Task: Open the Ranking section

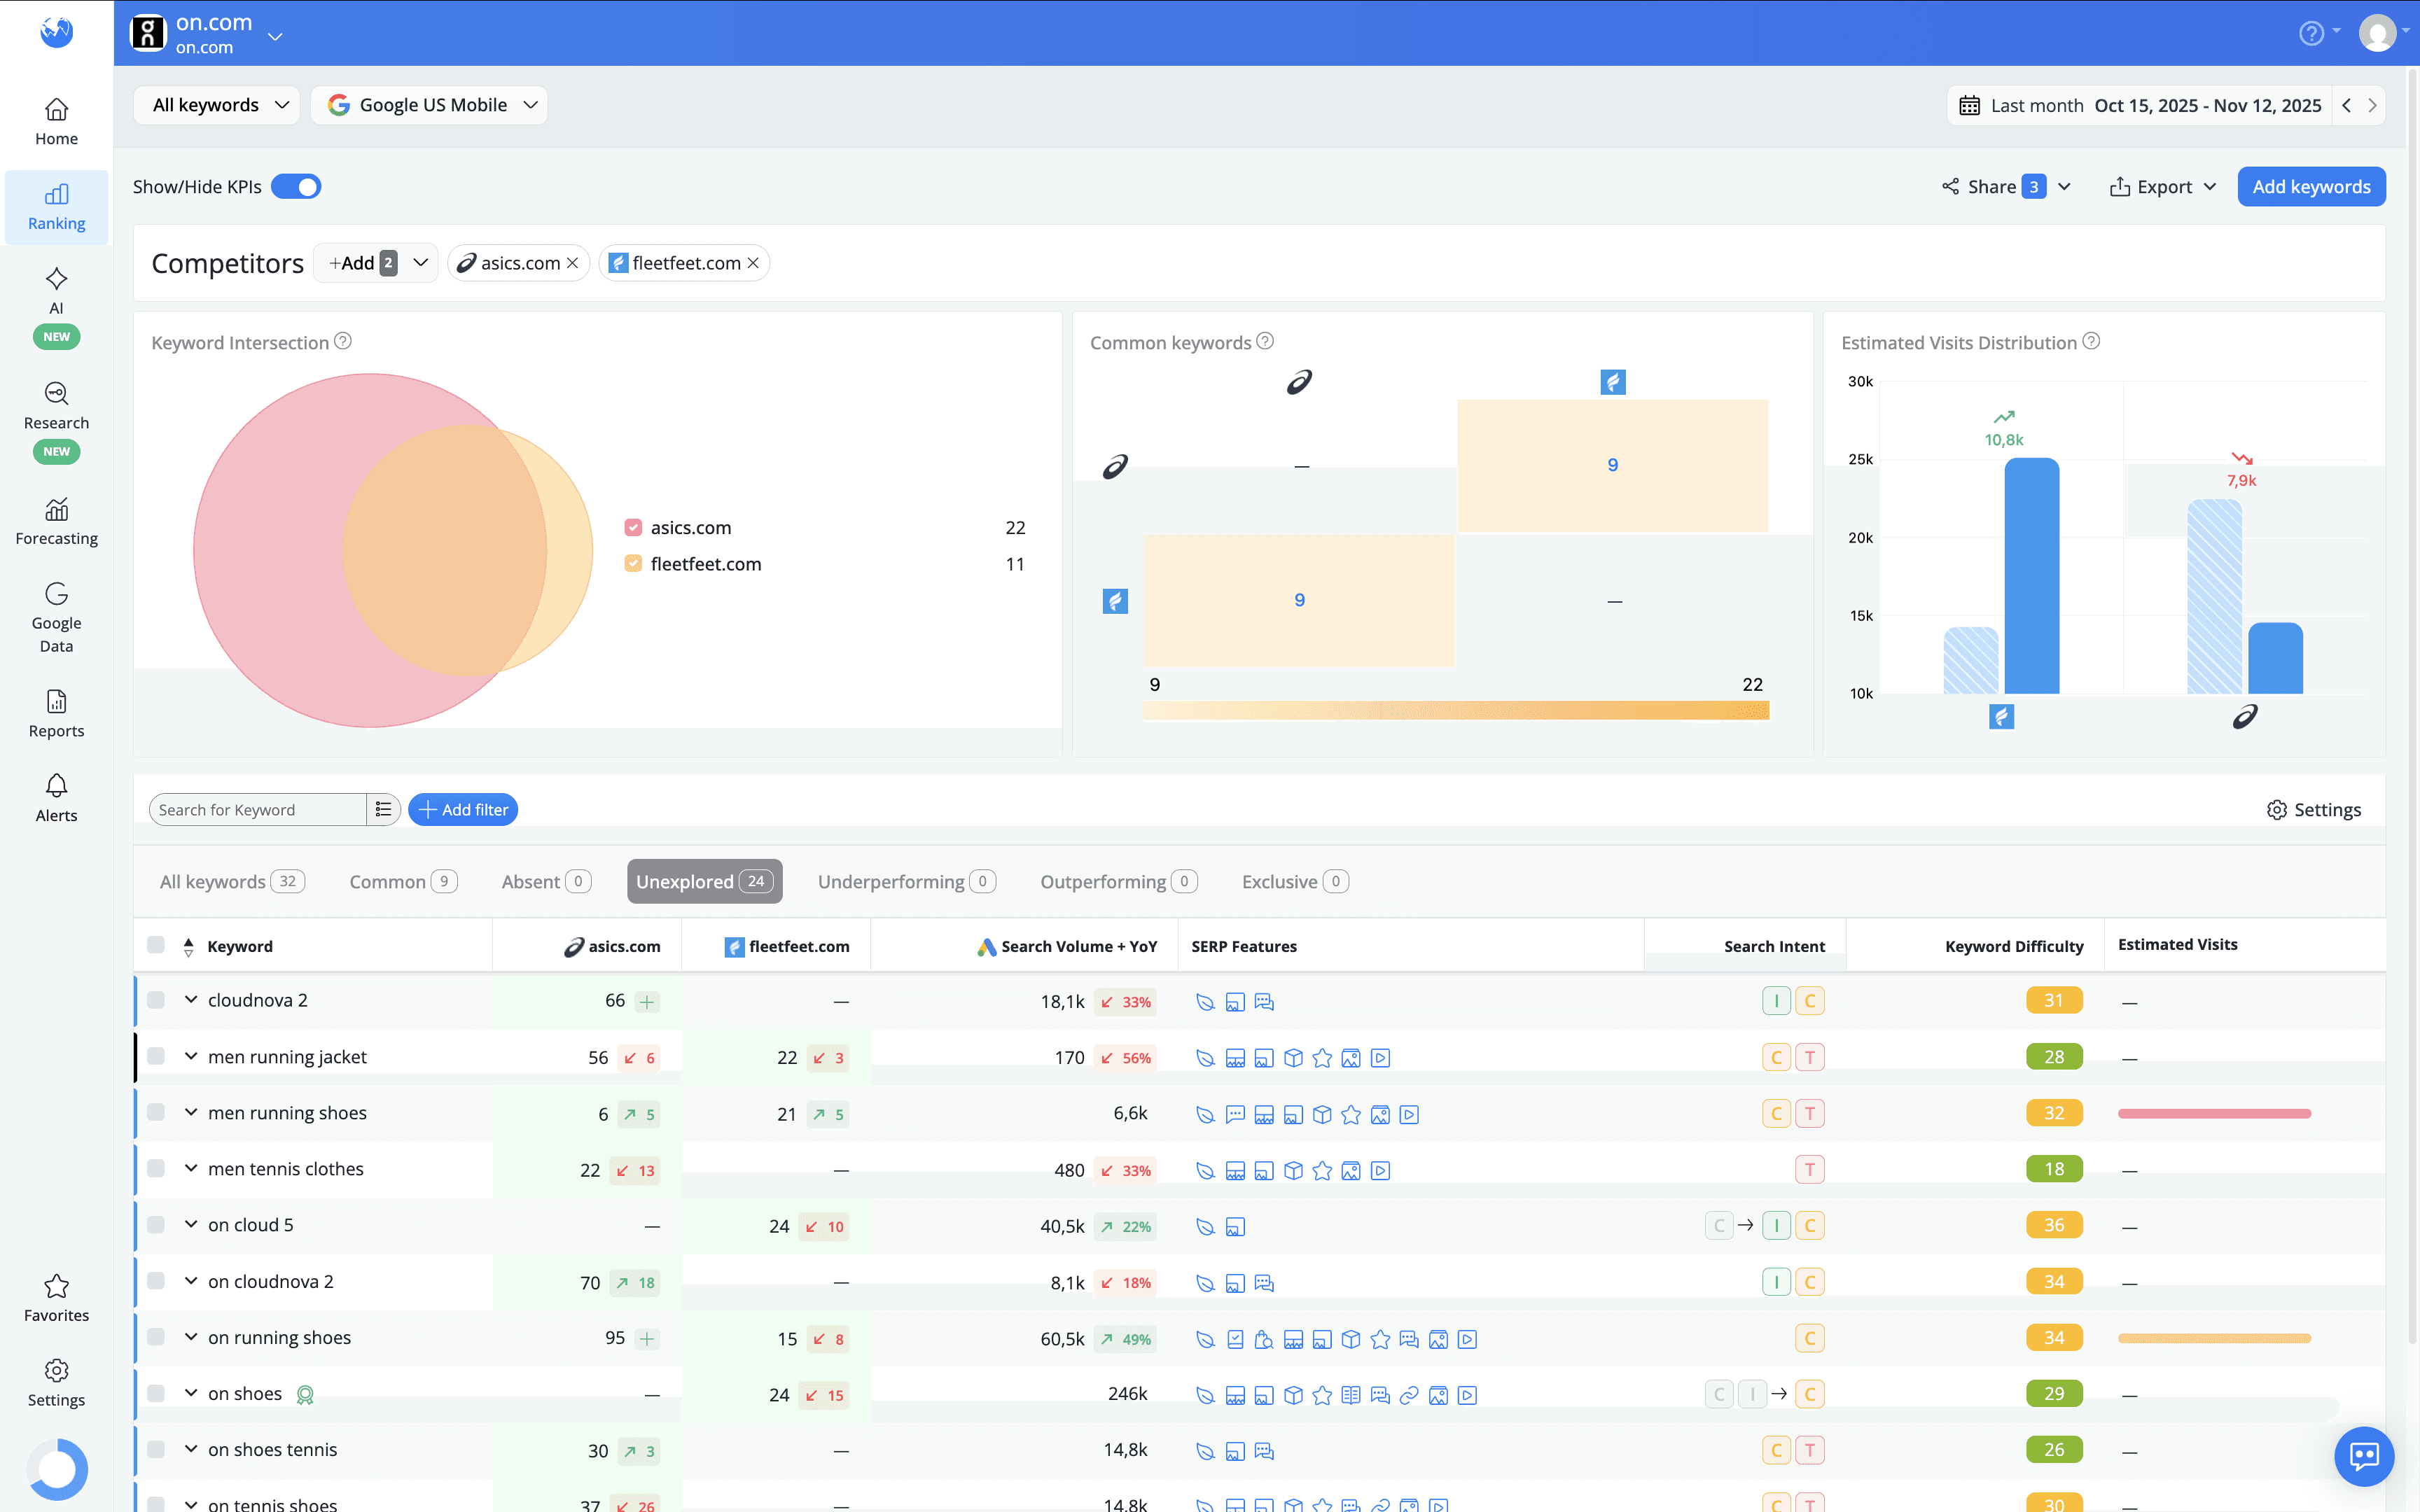Action: click(x=56, y=207)
